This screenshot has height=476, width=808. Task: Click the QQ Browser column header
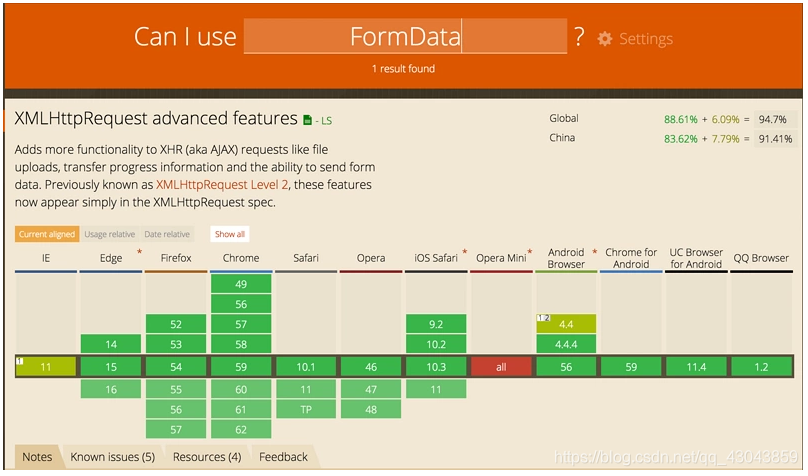click(761, 258)
